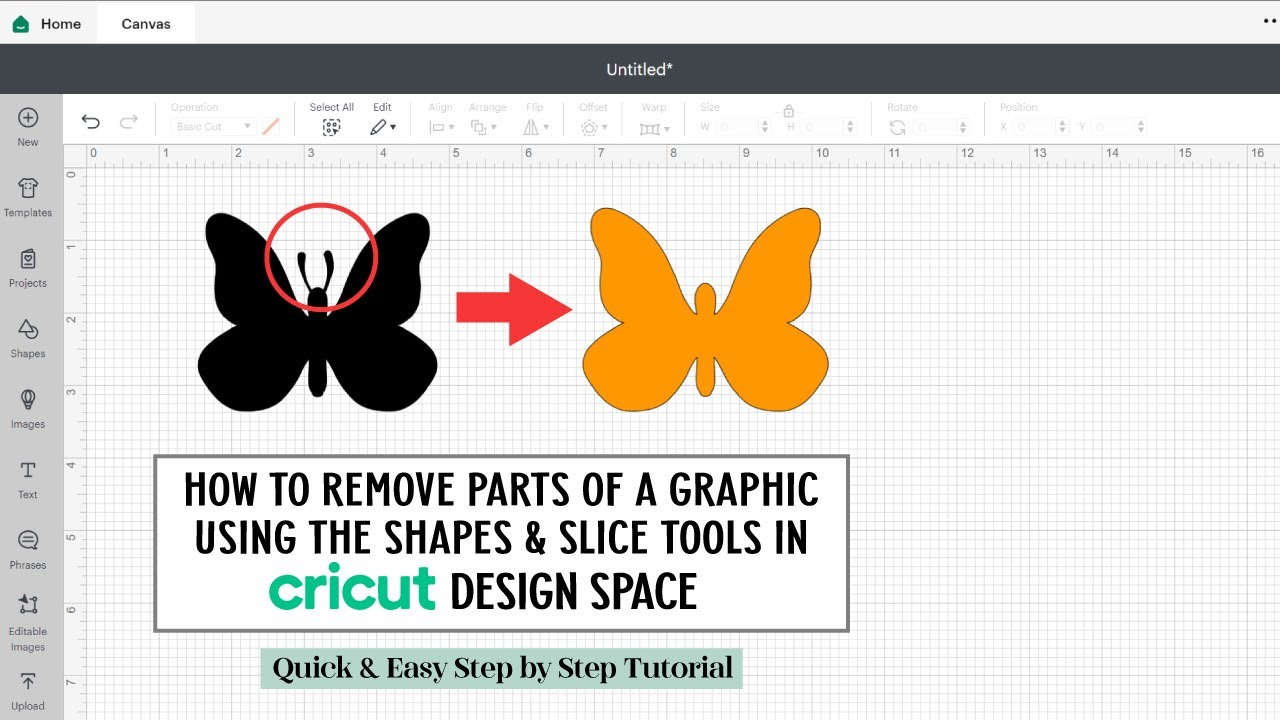Open the Align dropdown
Image resolution: width=1280 pixels, height=720 pixels.
[x=441, y=127]
